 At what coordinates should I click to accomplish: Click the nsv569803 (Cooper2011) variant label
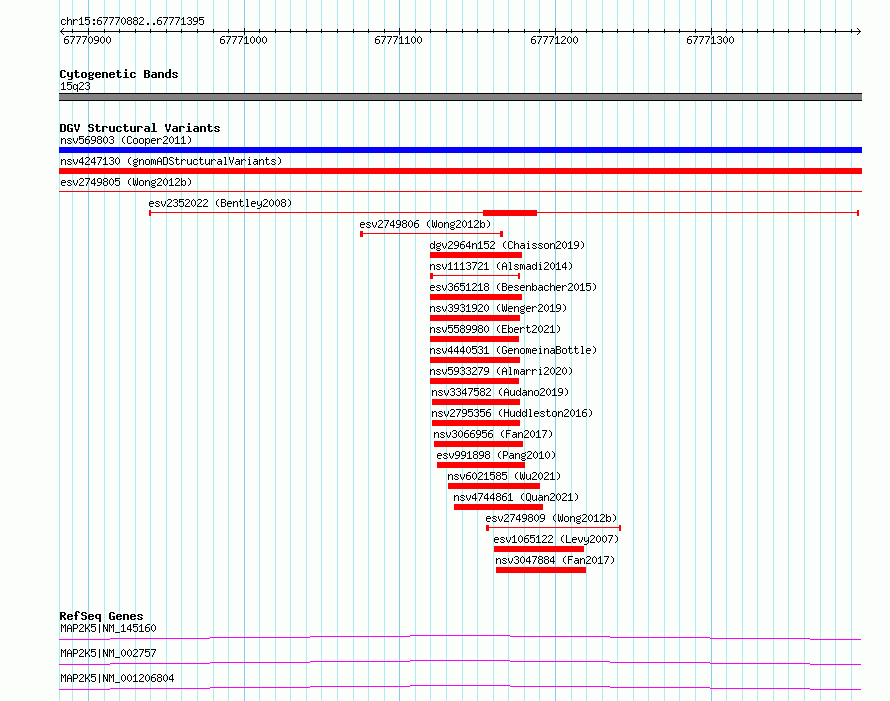tap(126, 140)
